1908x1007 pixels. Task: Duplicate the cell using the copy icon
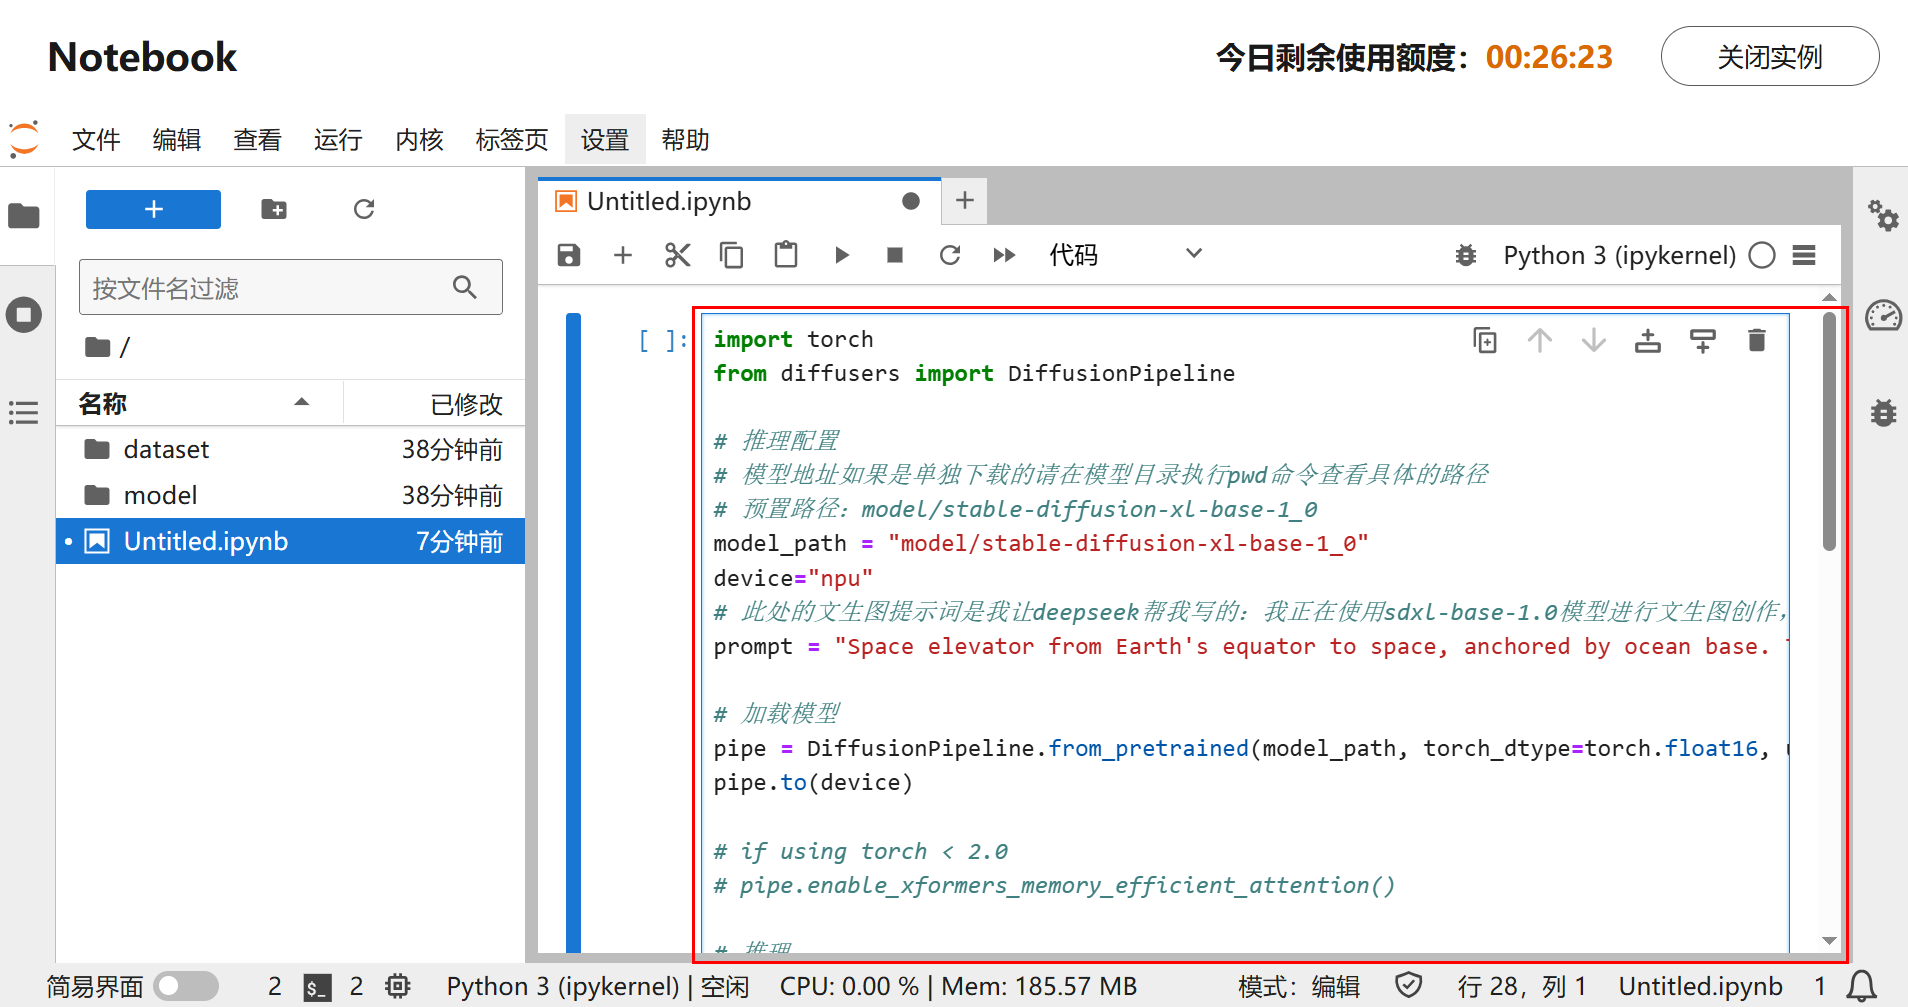[1485, 341]
